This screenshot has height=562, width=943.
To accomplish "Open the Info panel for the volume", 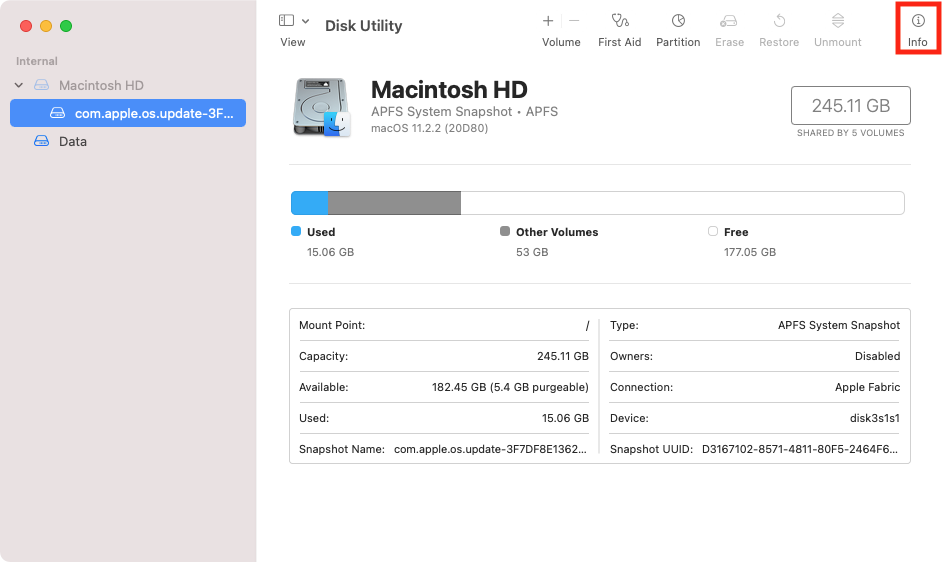I will click(917, 30).
